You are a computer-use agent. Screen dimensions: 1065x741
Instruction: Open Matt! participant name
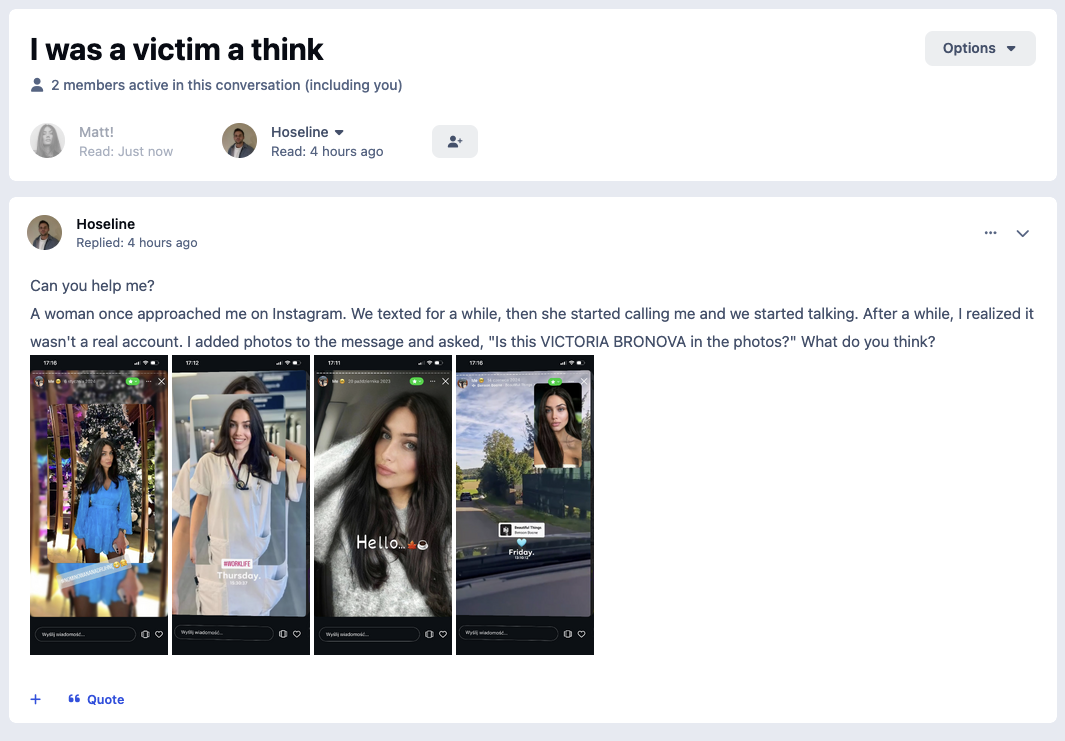(98, 132)
